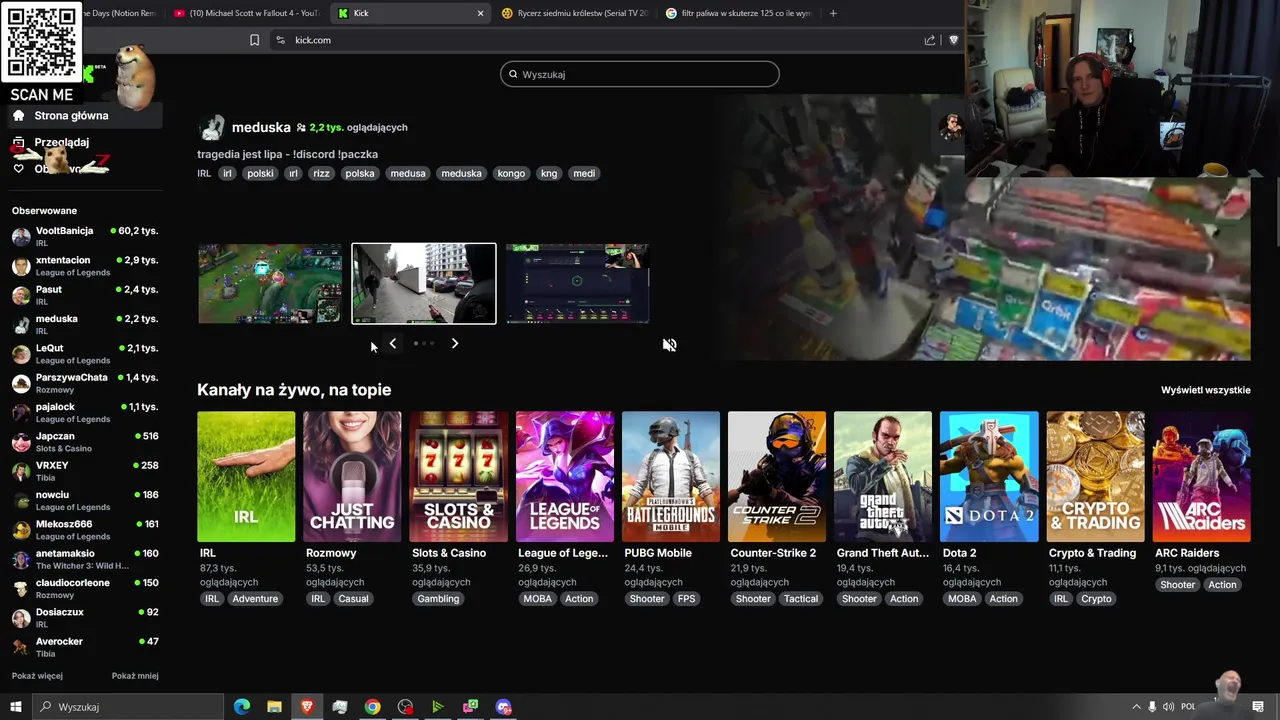Click the microphone tray icon

pyautogui.click(x=1152, y=707)
